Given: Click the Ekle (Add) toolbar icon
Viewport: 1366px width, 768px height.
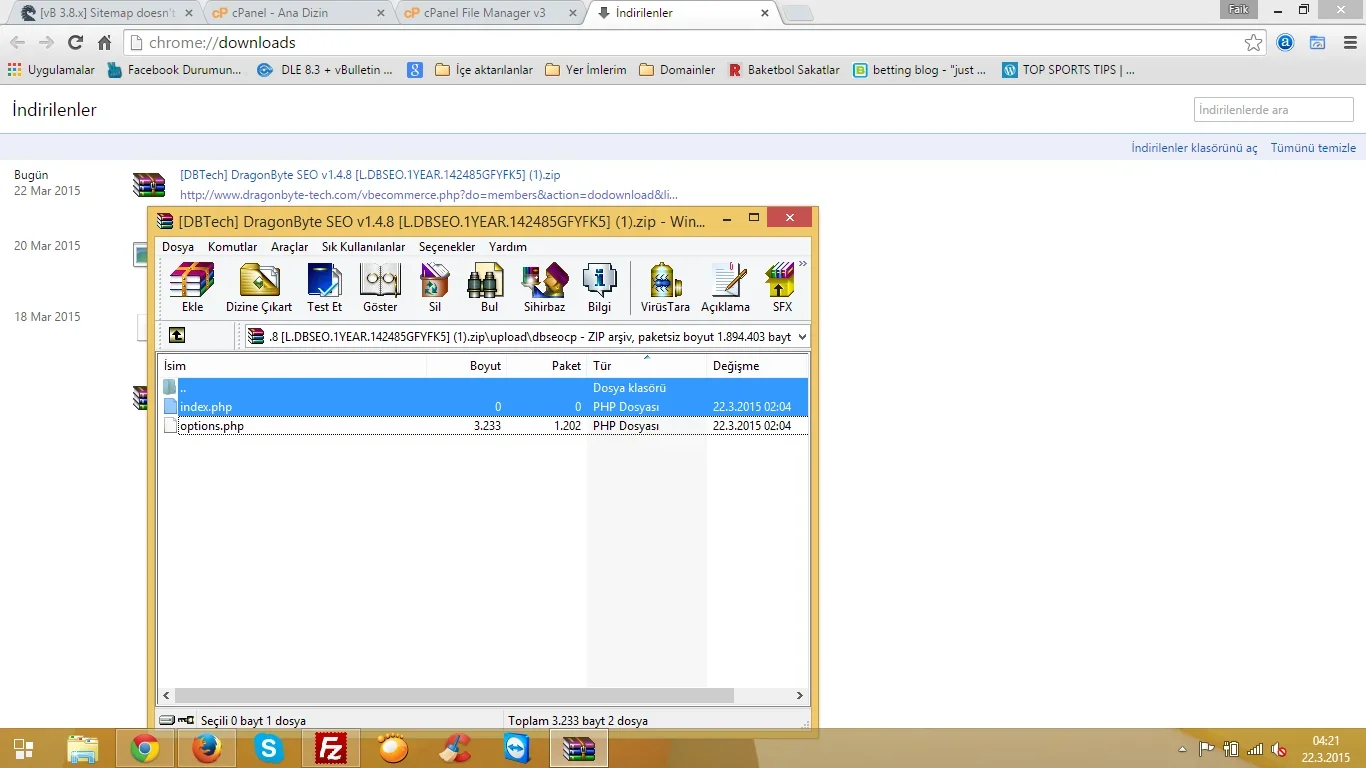Looking at the screenshot, I should click(192, 288).
